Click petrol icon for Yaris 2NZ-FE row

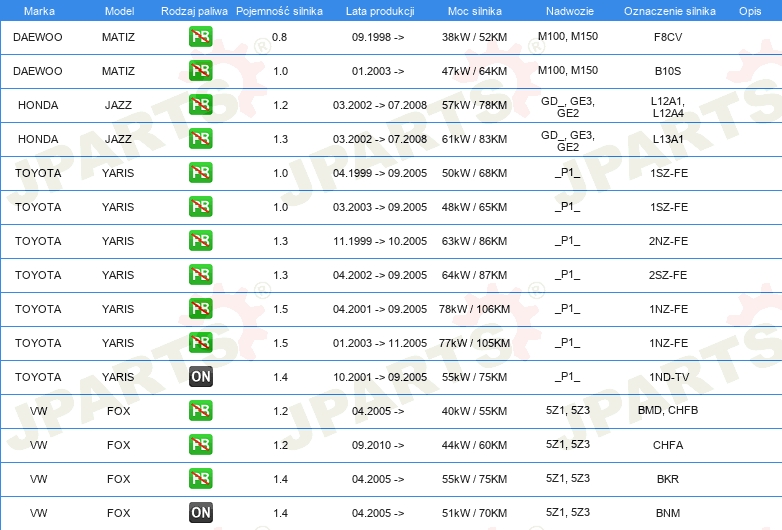200,241
